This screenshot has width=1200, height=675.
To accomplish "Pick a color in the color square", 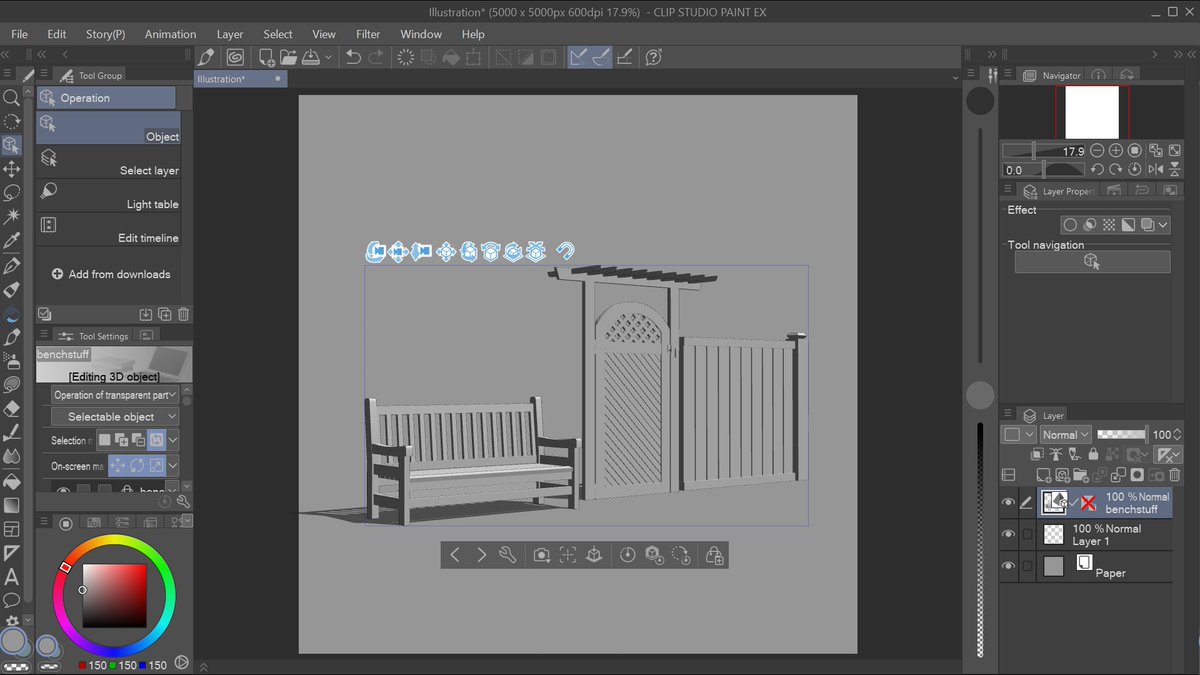I will 114,596.
